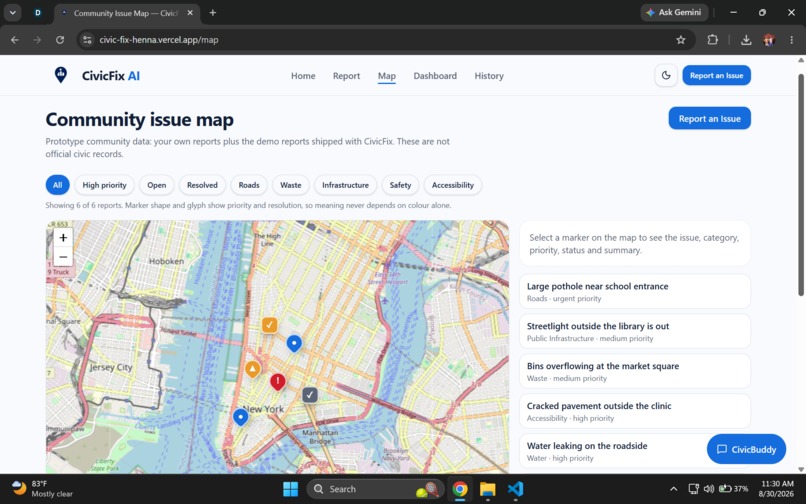Go to the Report nav link
The width and height of the screenshot is (806, 504).
[346, 76]
